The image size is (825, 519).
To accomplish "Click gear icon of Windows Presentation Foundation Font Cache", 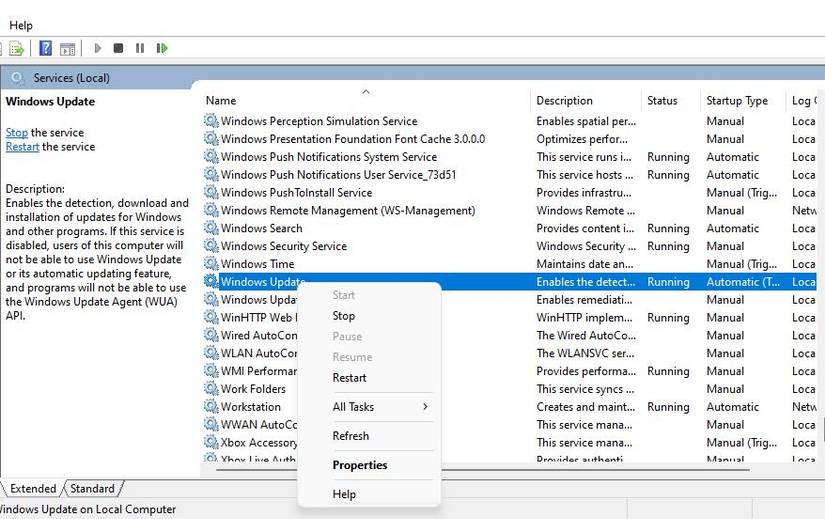I will click(211, 139).
